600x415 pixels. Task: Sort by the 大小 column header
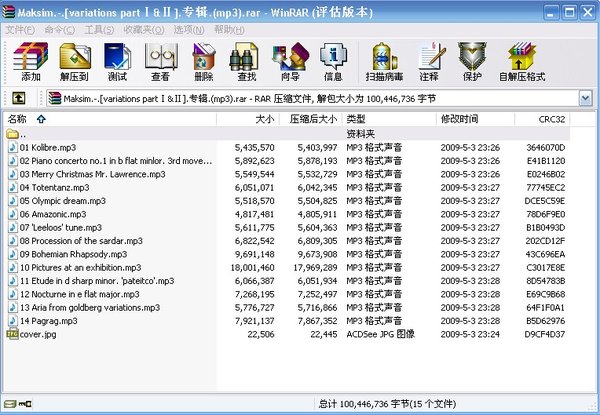pyautogui.click(x=248, y=119)
